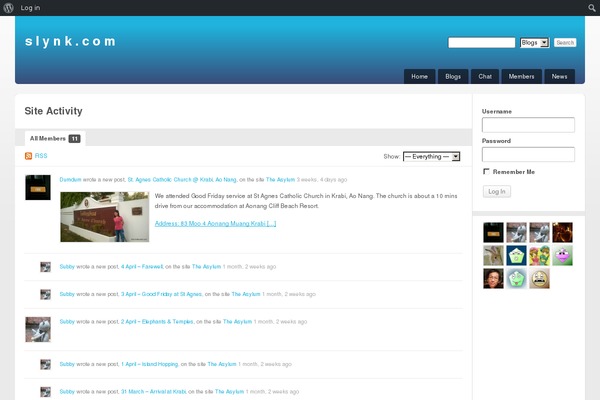Screen dimensions: 600x400
Task: Open The Asylum link in Farewell row
Action: [x=206, y=267]
